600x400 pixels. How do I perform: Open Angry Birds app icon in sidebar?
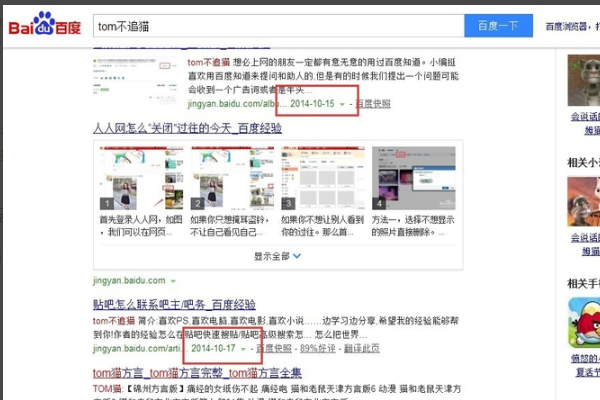point(584,323)
